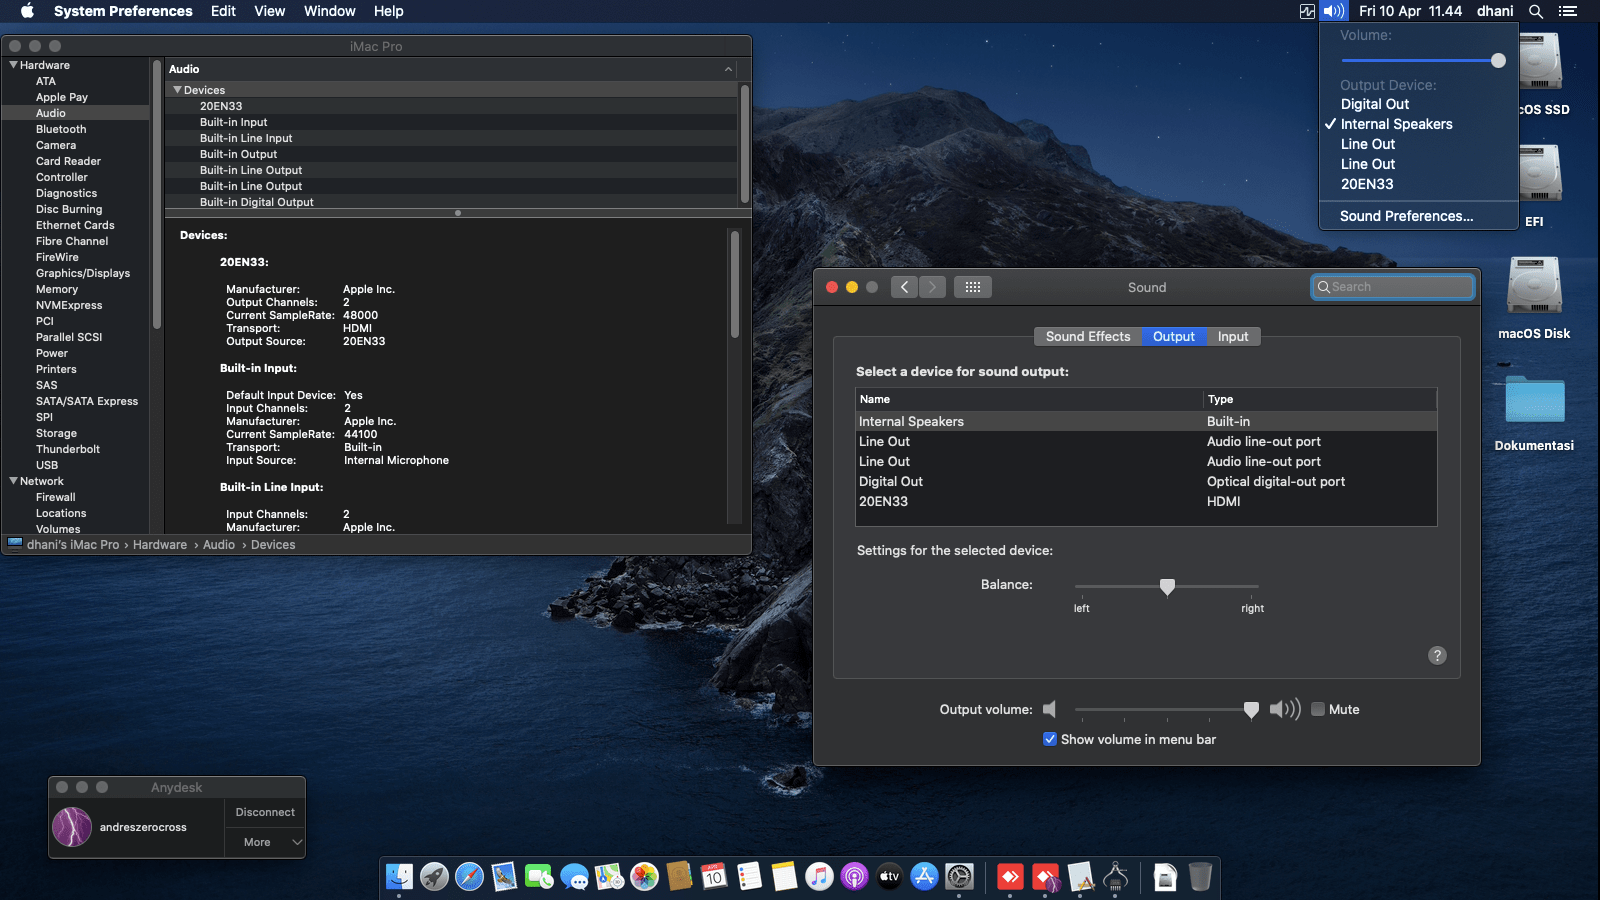Select 20EN33 HDMI row in the output device table

coord(1146,501)
